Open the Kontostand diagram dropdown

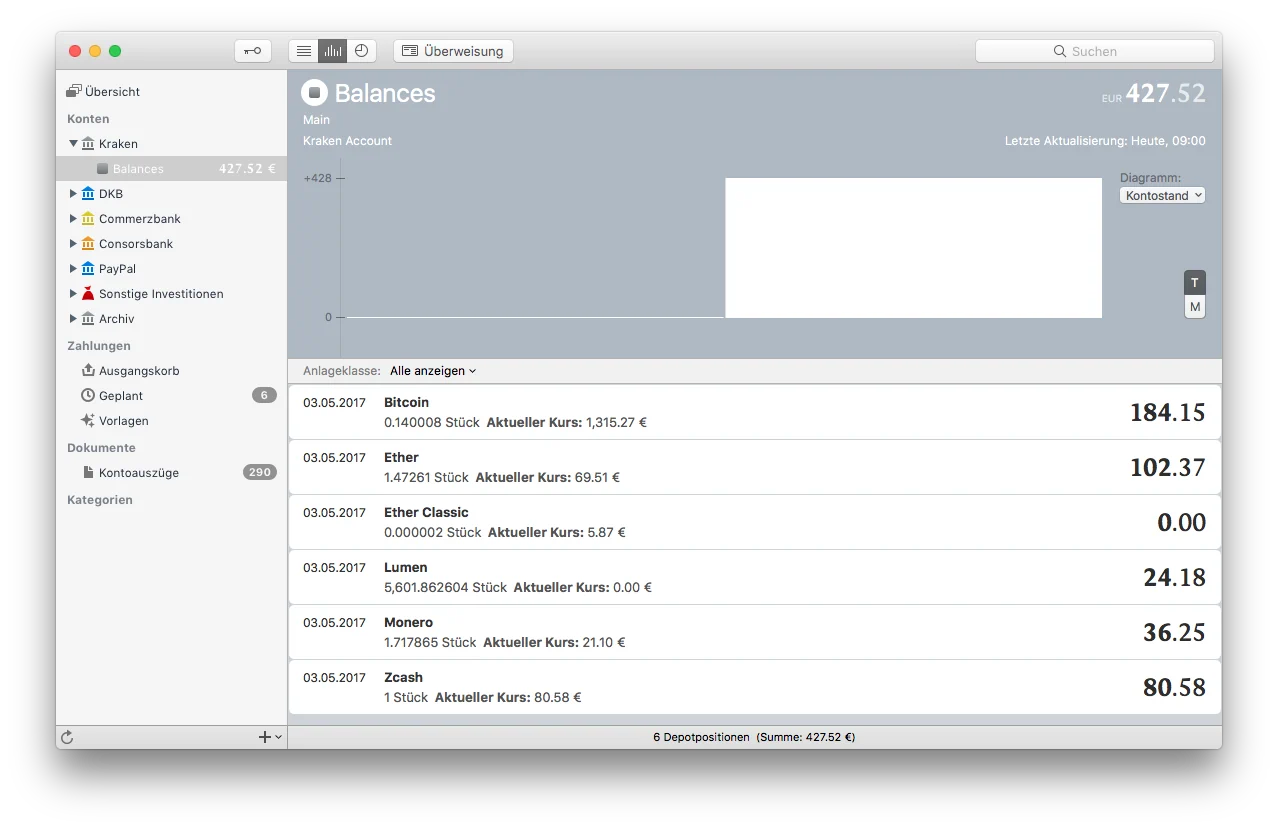click(1162, 196)
